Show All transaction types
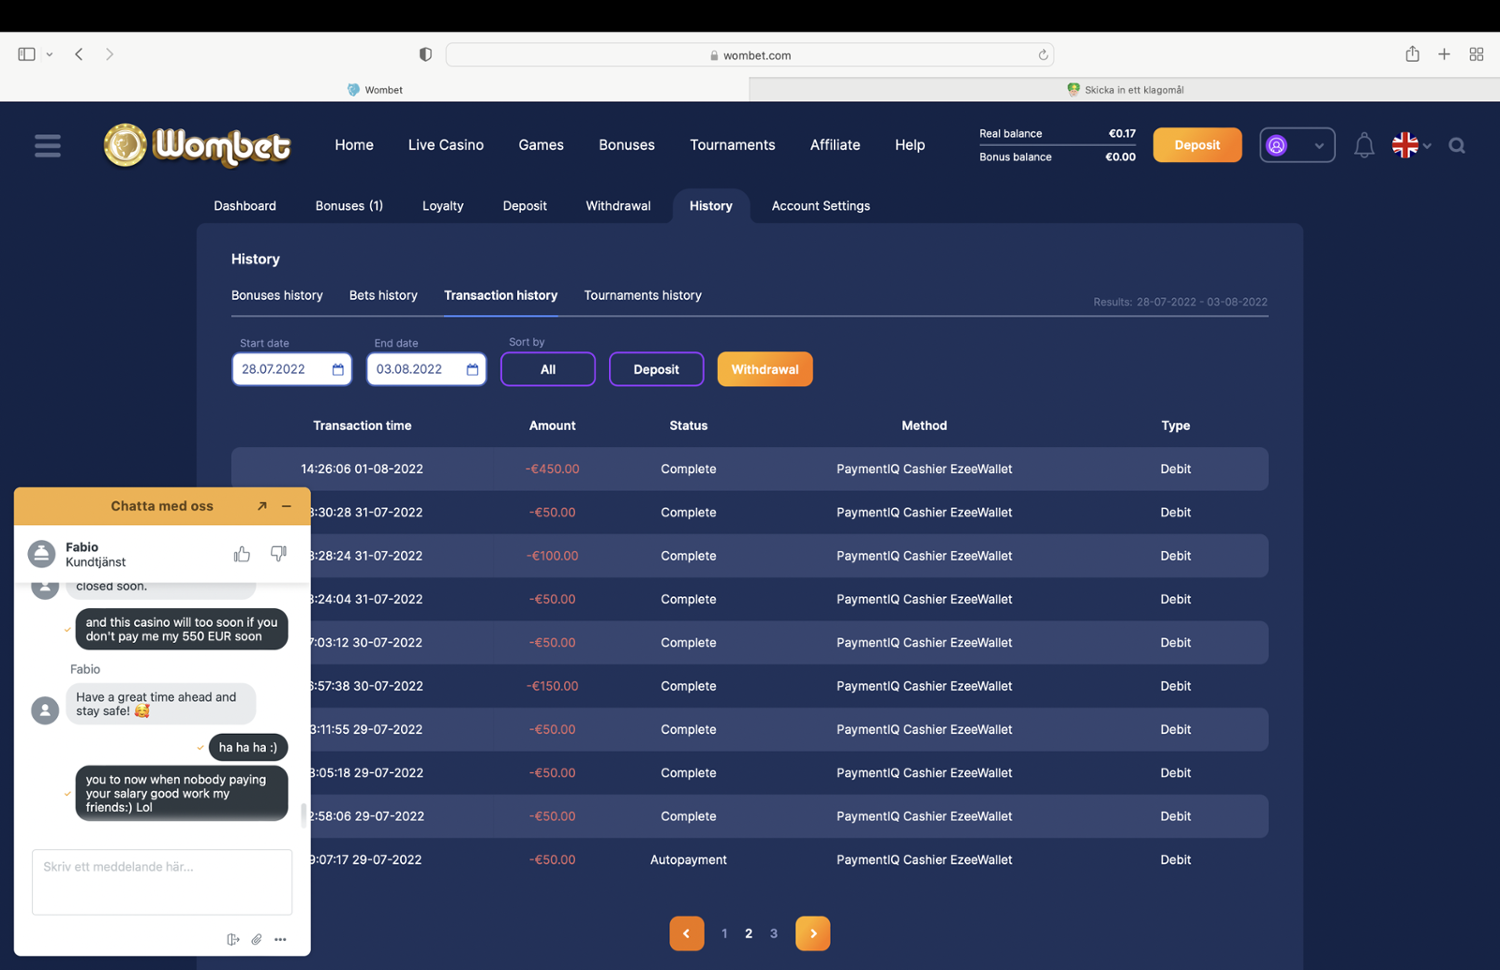 click(547, 369)
